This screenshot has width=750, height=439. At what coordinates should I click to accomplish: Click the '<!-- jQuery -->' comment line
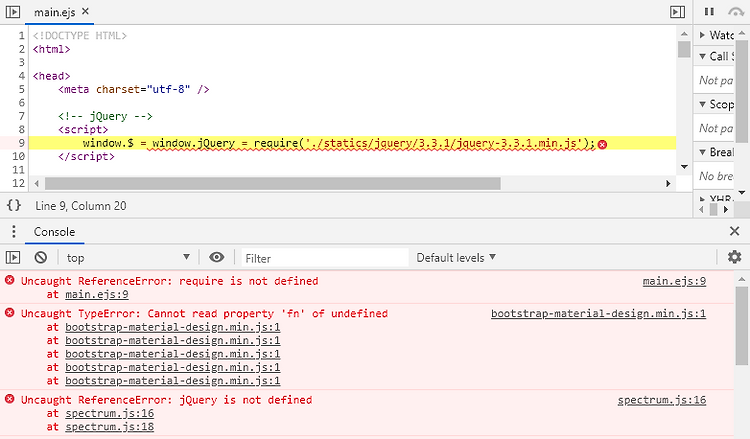point(105,116)
